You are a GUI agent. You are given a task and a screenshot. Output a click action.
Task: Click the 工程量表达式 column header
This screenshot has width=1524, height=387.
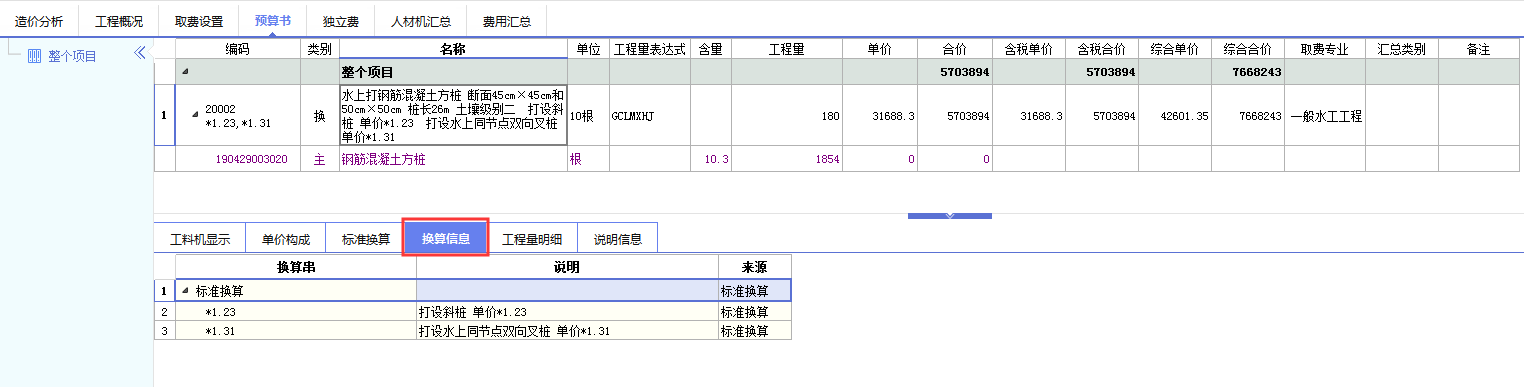(650, 49)
